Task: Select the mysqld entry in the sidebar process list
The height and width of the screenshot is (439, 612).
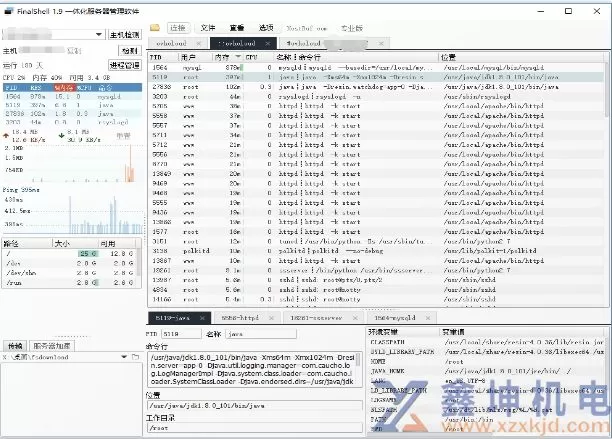Action: [73, 96]
